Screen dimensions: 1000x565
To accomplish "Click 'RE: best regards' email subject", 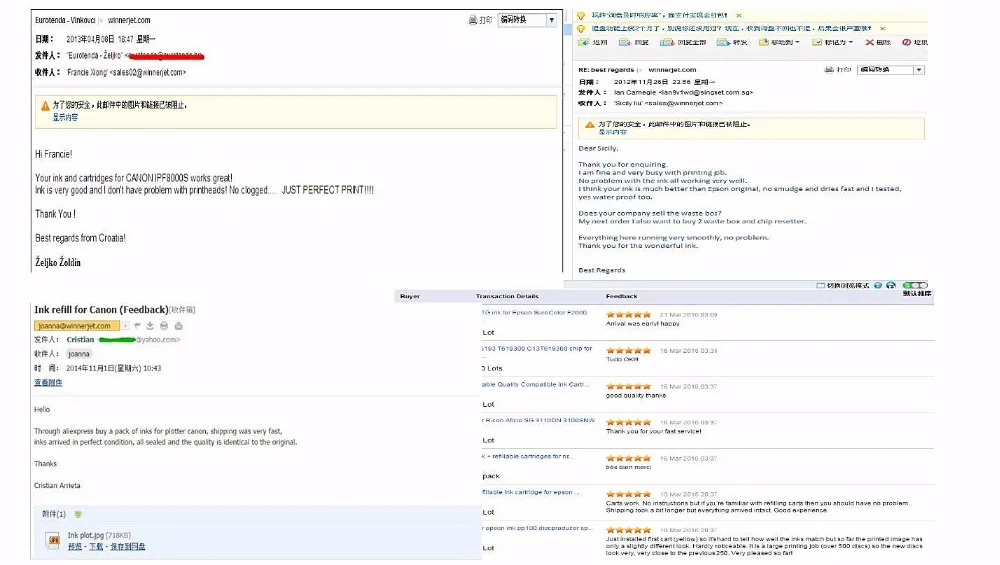I will [606, 70].
